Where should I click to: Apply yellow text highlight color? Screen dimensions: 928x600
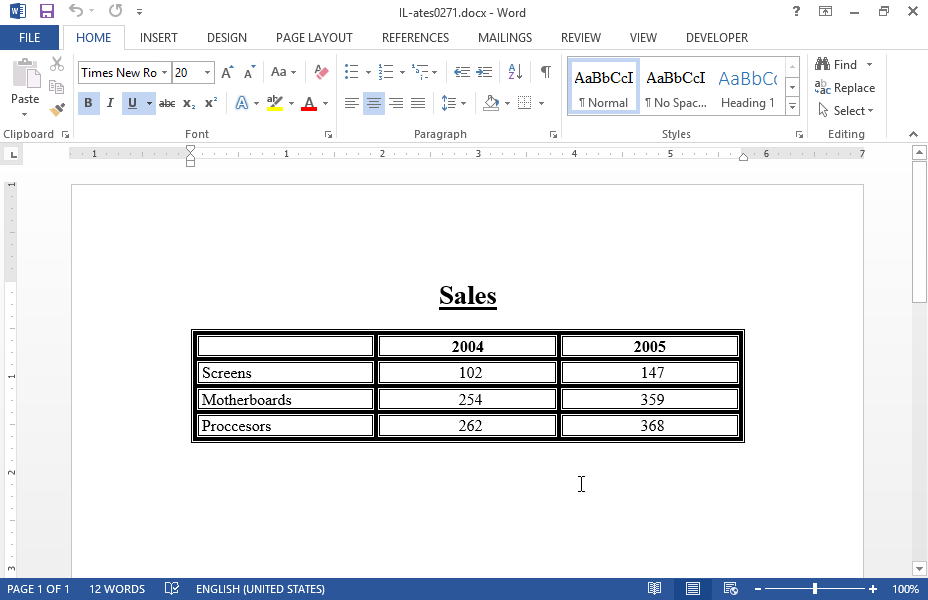click(275, 104)
